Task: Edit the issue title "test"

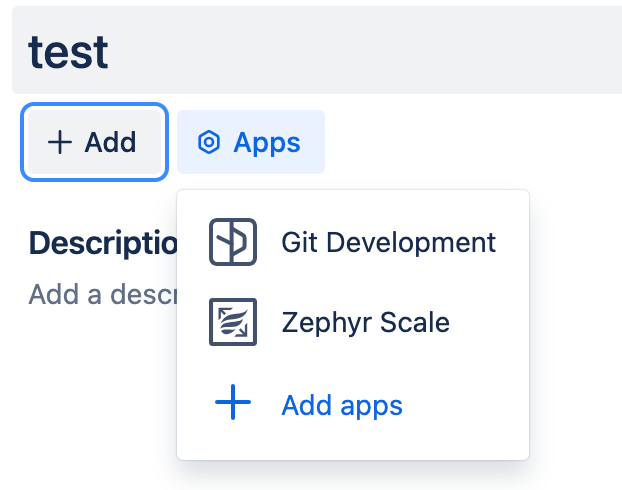Action: (68, 52)
